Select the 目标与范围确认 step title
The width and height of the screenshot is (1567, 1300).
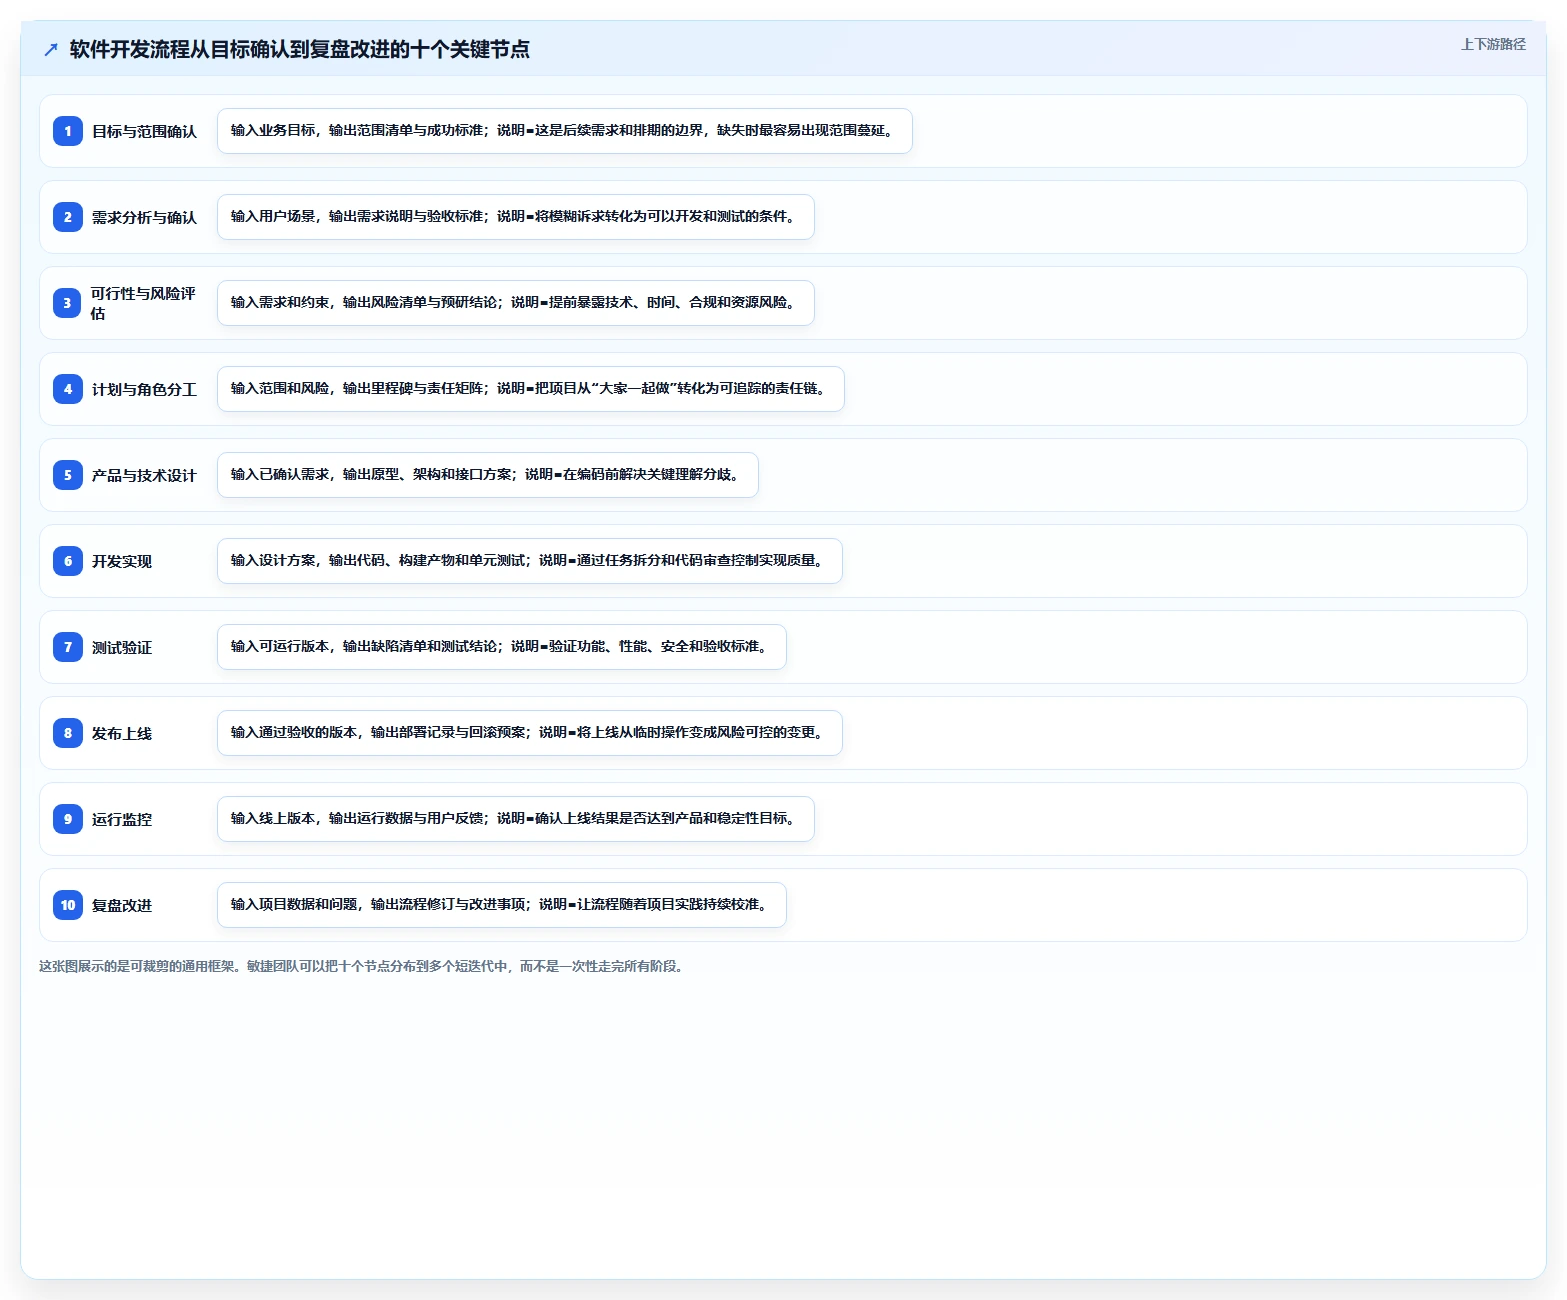(144, 131)
